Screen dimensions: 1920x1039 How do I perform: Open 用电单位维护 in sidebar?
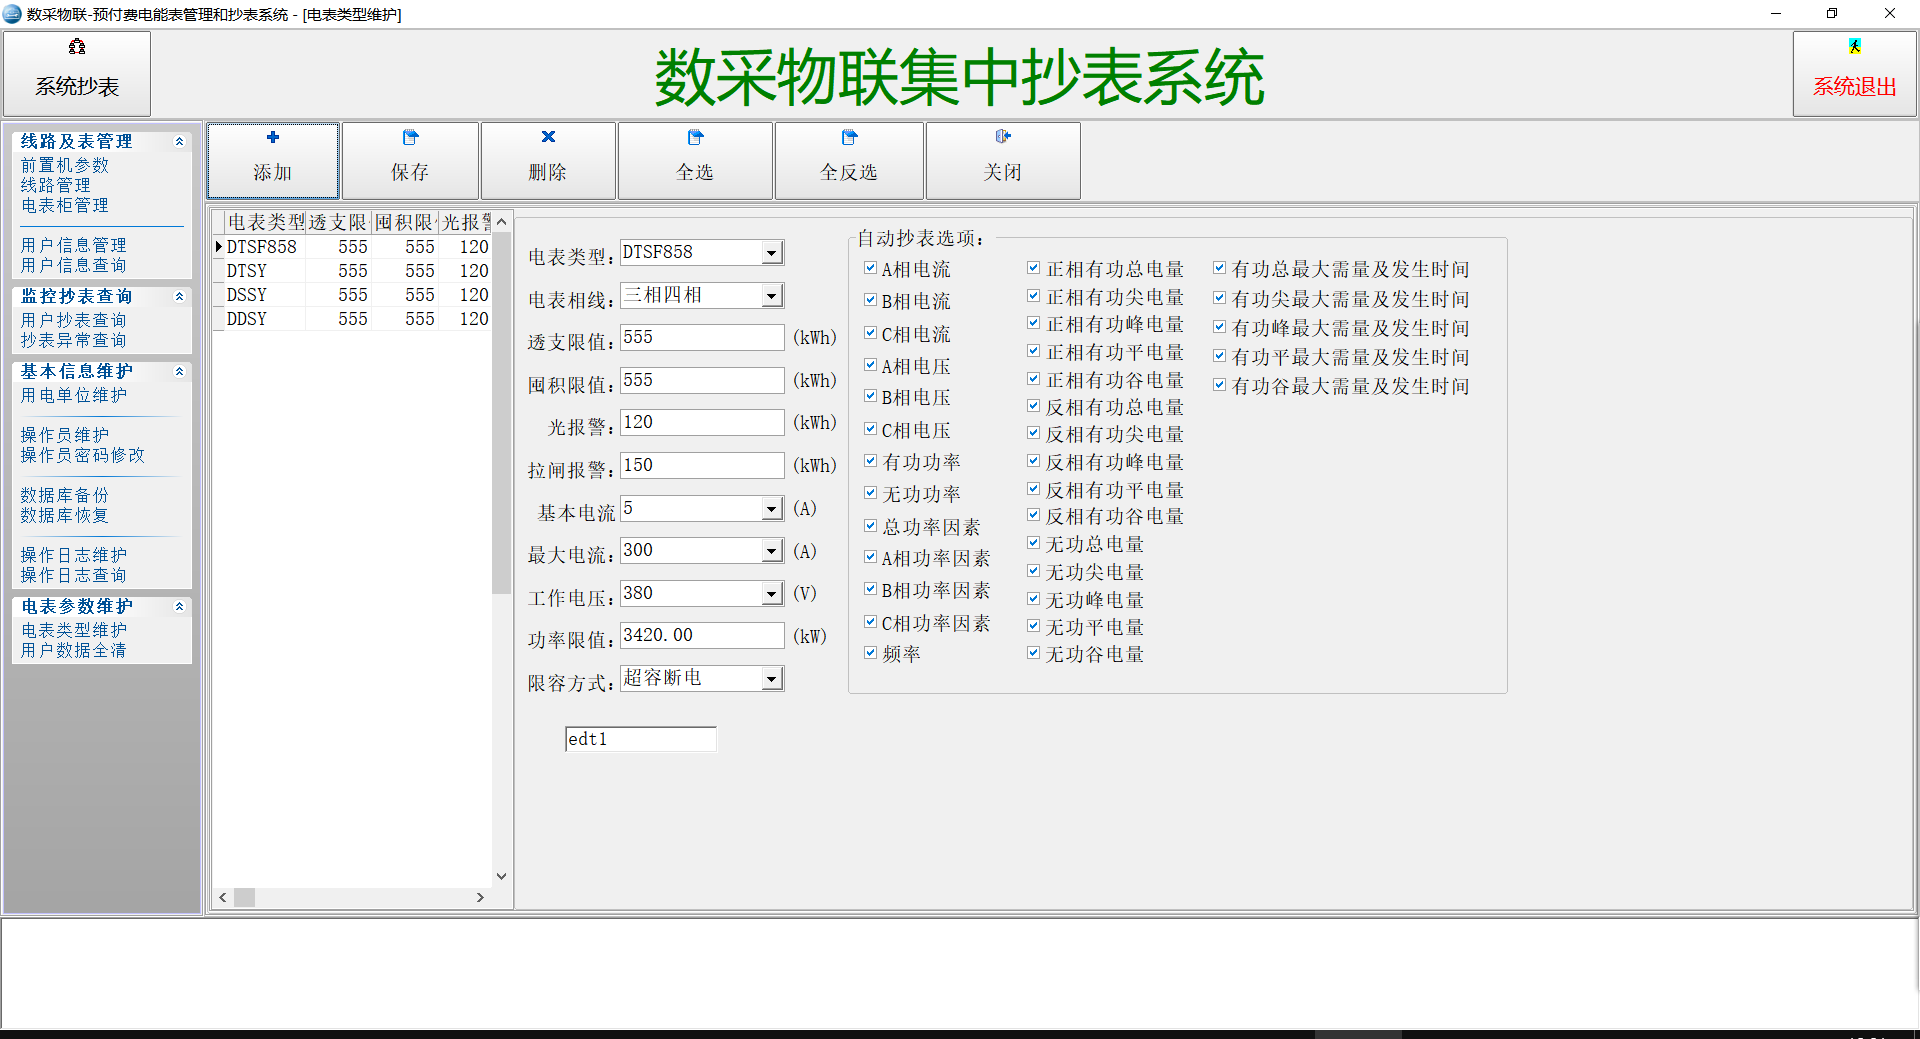tap(74, 395)
